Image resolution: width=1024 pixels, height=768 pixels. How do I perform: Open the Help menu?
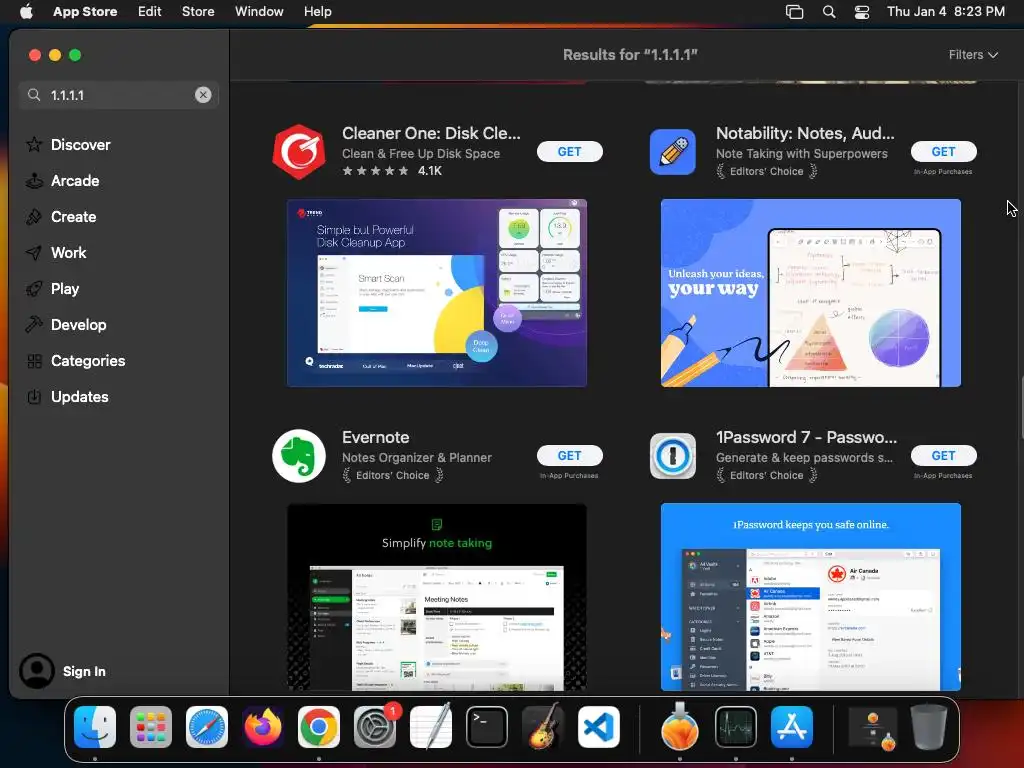click(317, 11)
